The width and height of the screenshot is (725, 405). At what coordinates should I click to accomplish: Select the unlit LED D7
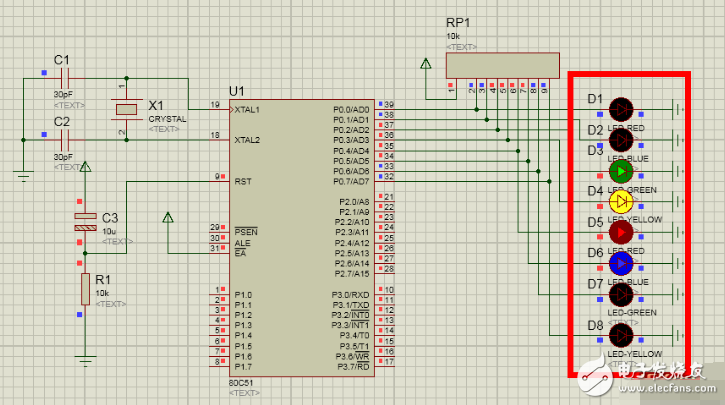[x=621, y=295]
